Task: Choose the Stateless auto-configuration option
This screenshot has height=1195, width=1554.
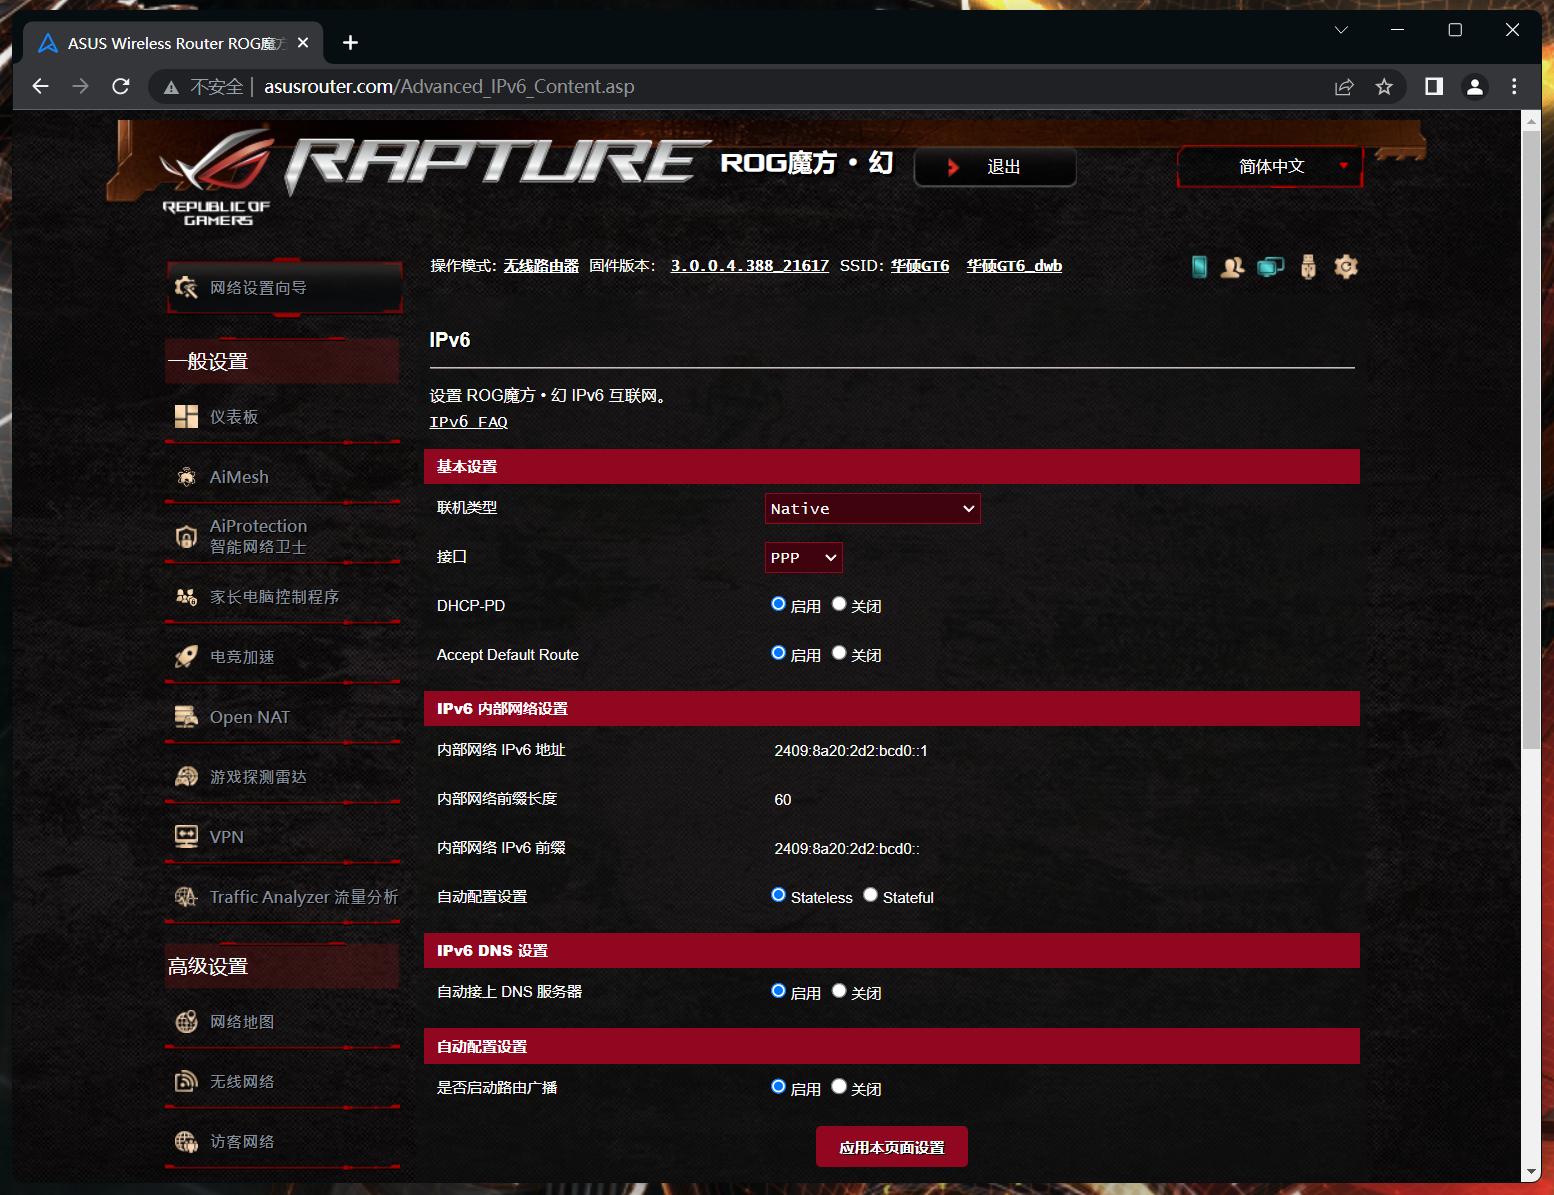Action: [x=778, y=895]
